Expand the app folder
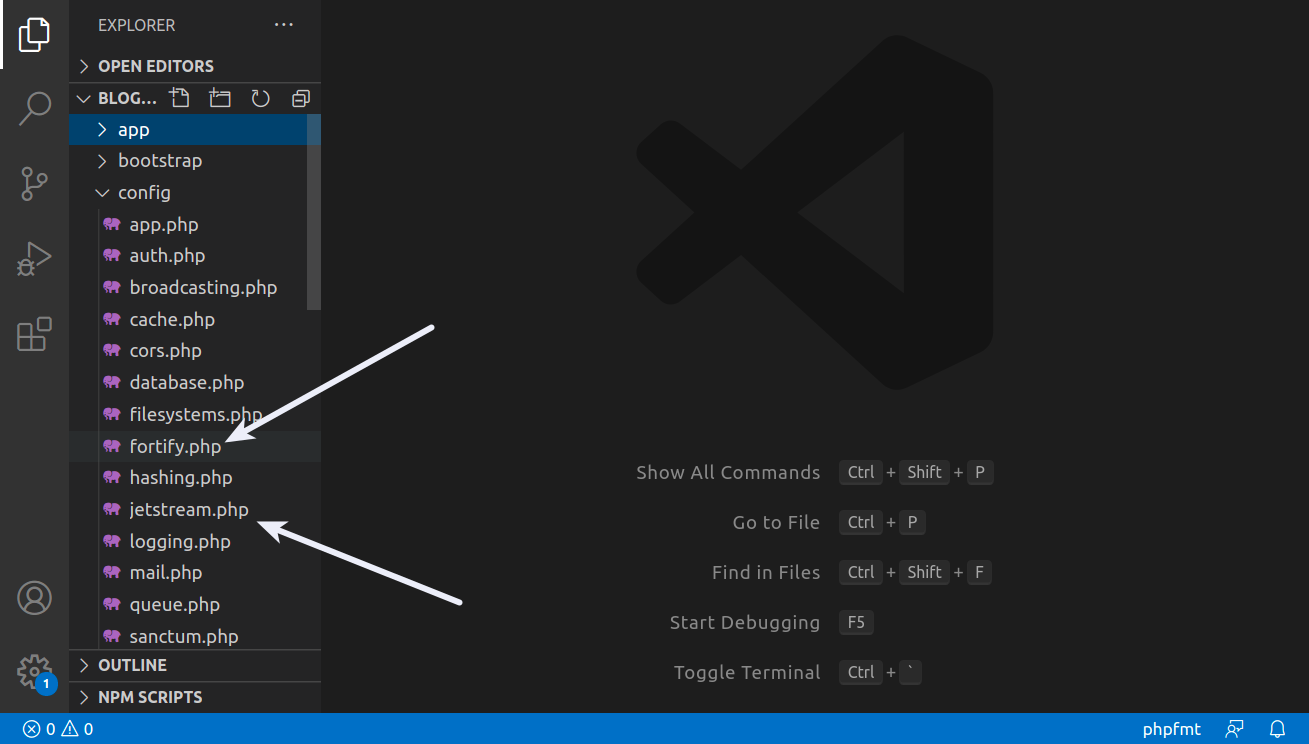Viewport: 1309px width, 744px height. click(x=133, y=130)
